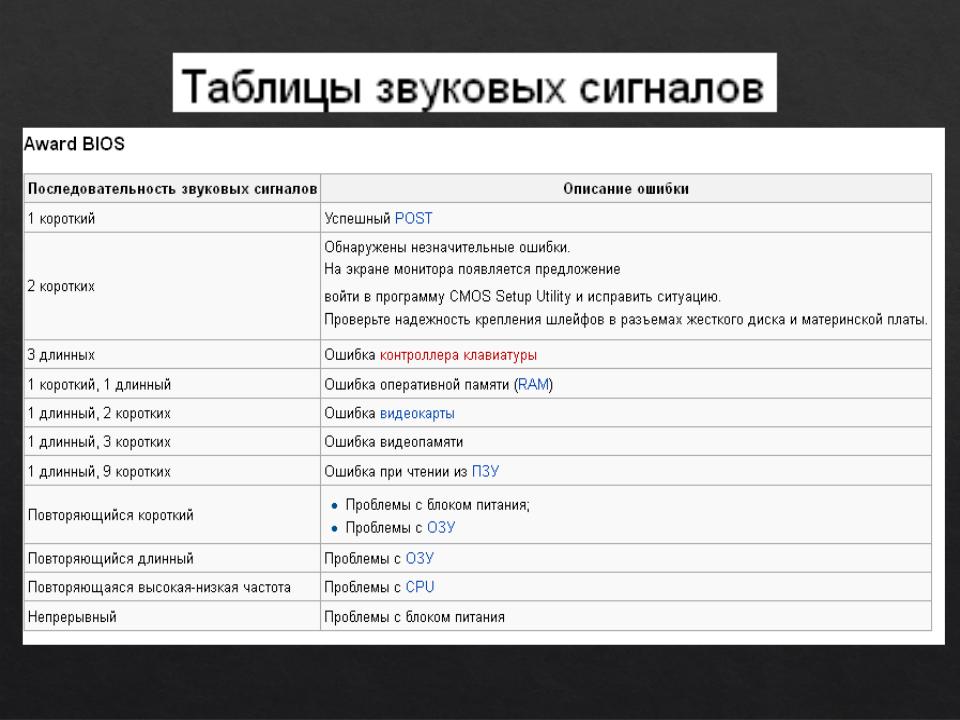Open the ПЗУ link

click(485, 471)
